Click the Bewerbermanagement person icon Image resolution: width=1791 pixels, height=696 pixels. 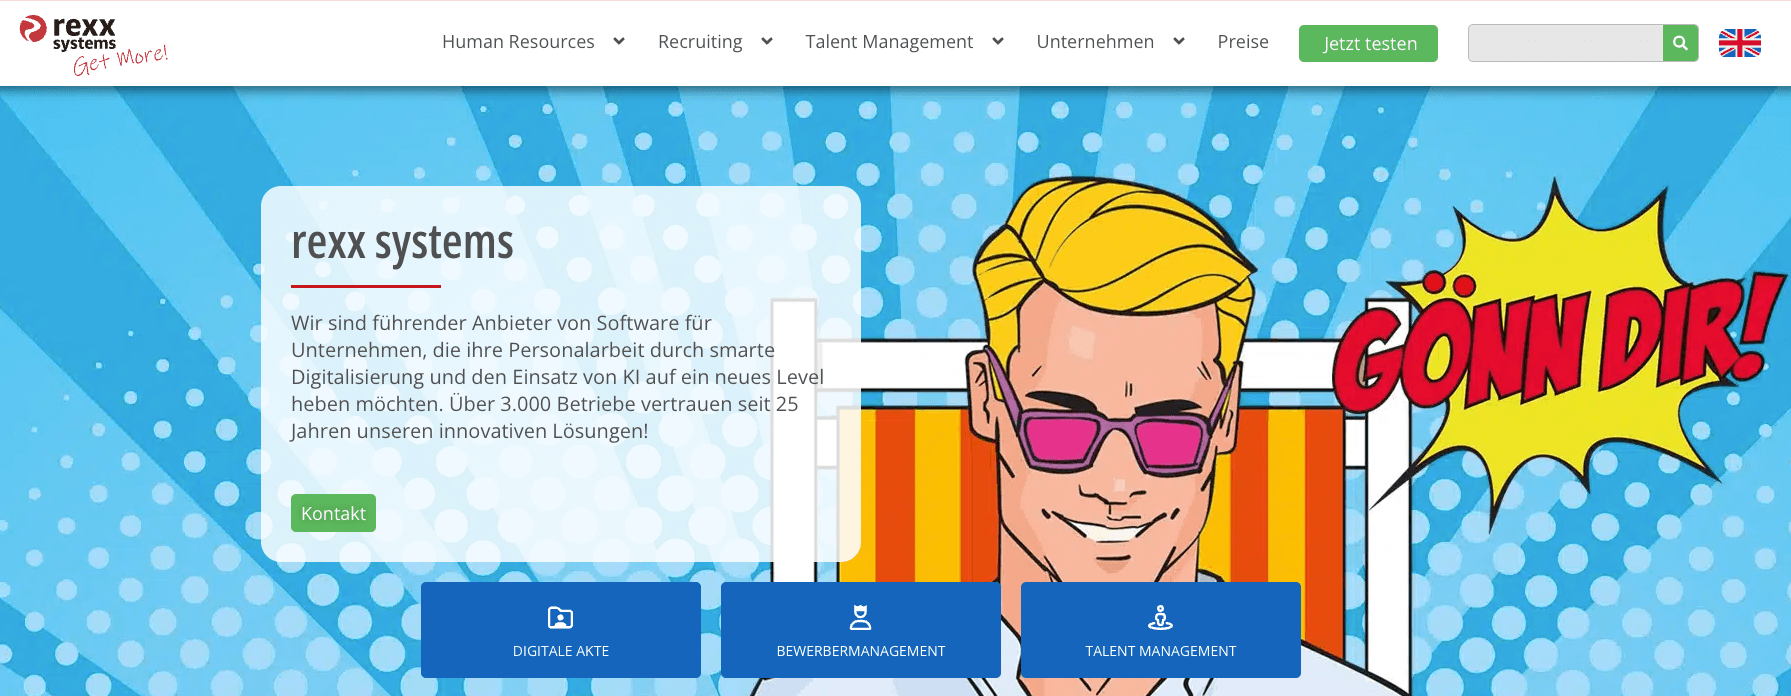click(860, 618)
